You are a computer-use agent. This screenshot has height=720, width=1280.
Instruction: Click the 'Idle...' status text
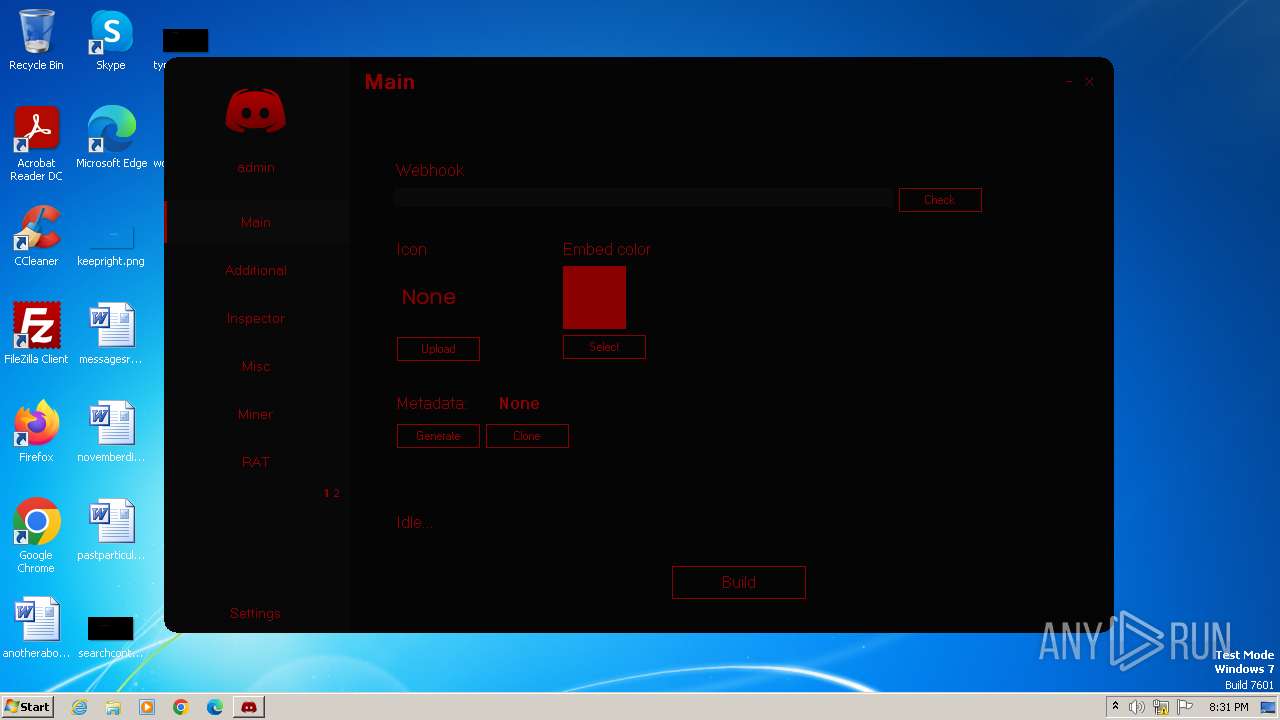[x=414, y=522]
